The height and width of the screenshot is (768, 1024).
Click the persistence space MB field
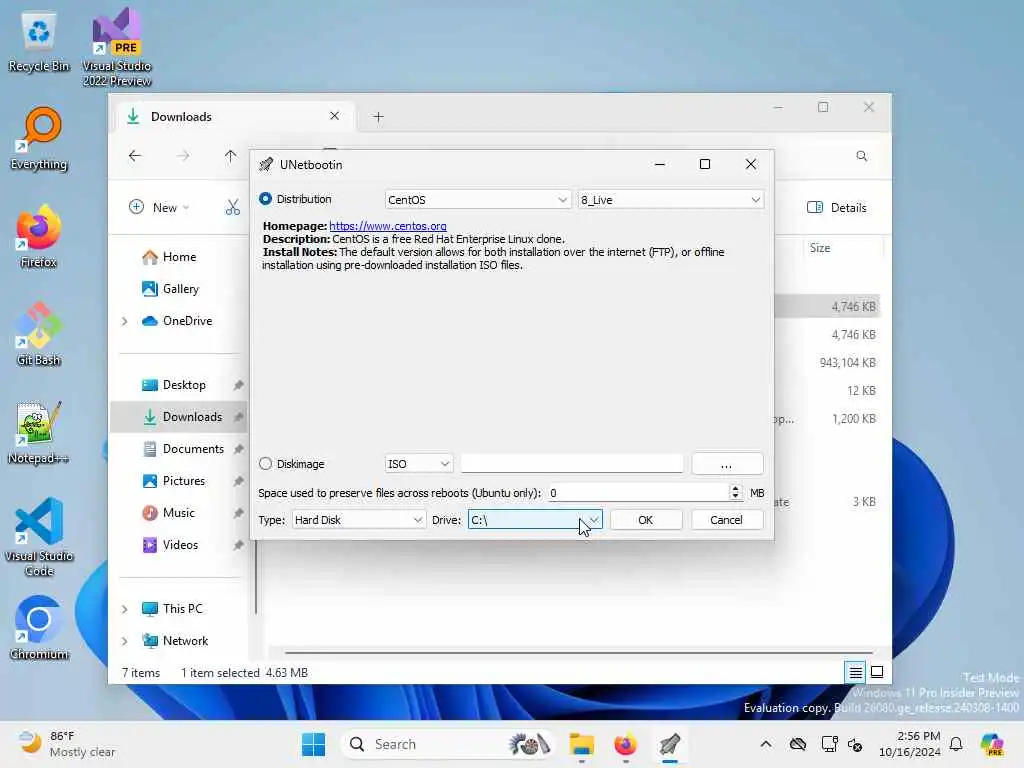(638, 493)
